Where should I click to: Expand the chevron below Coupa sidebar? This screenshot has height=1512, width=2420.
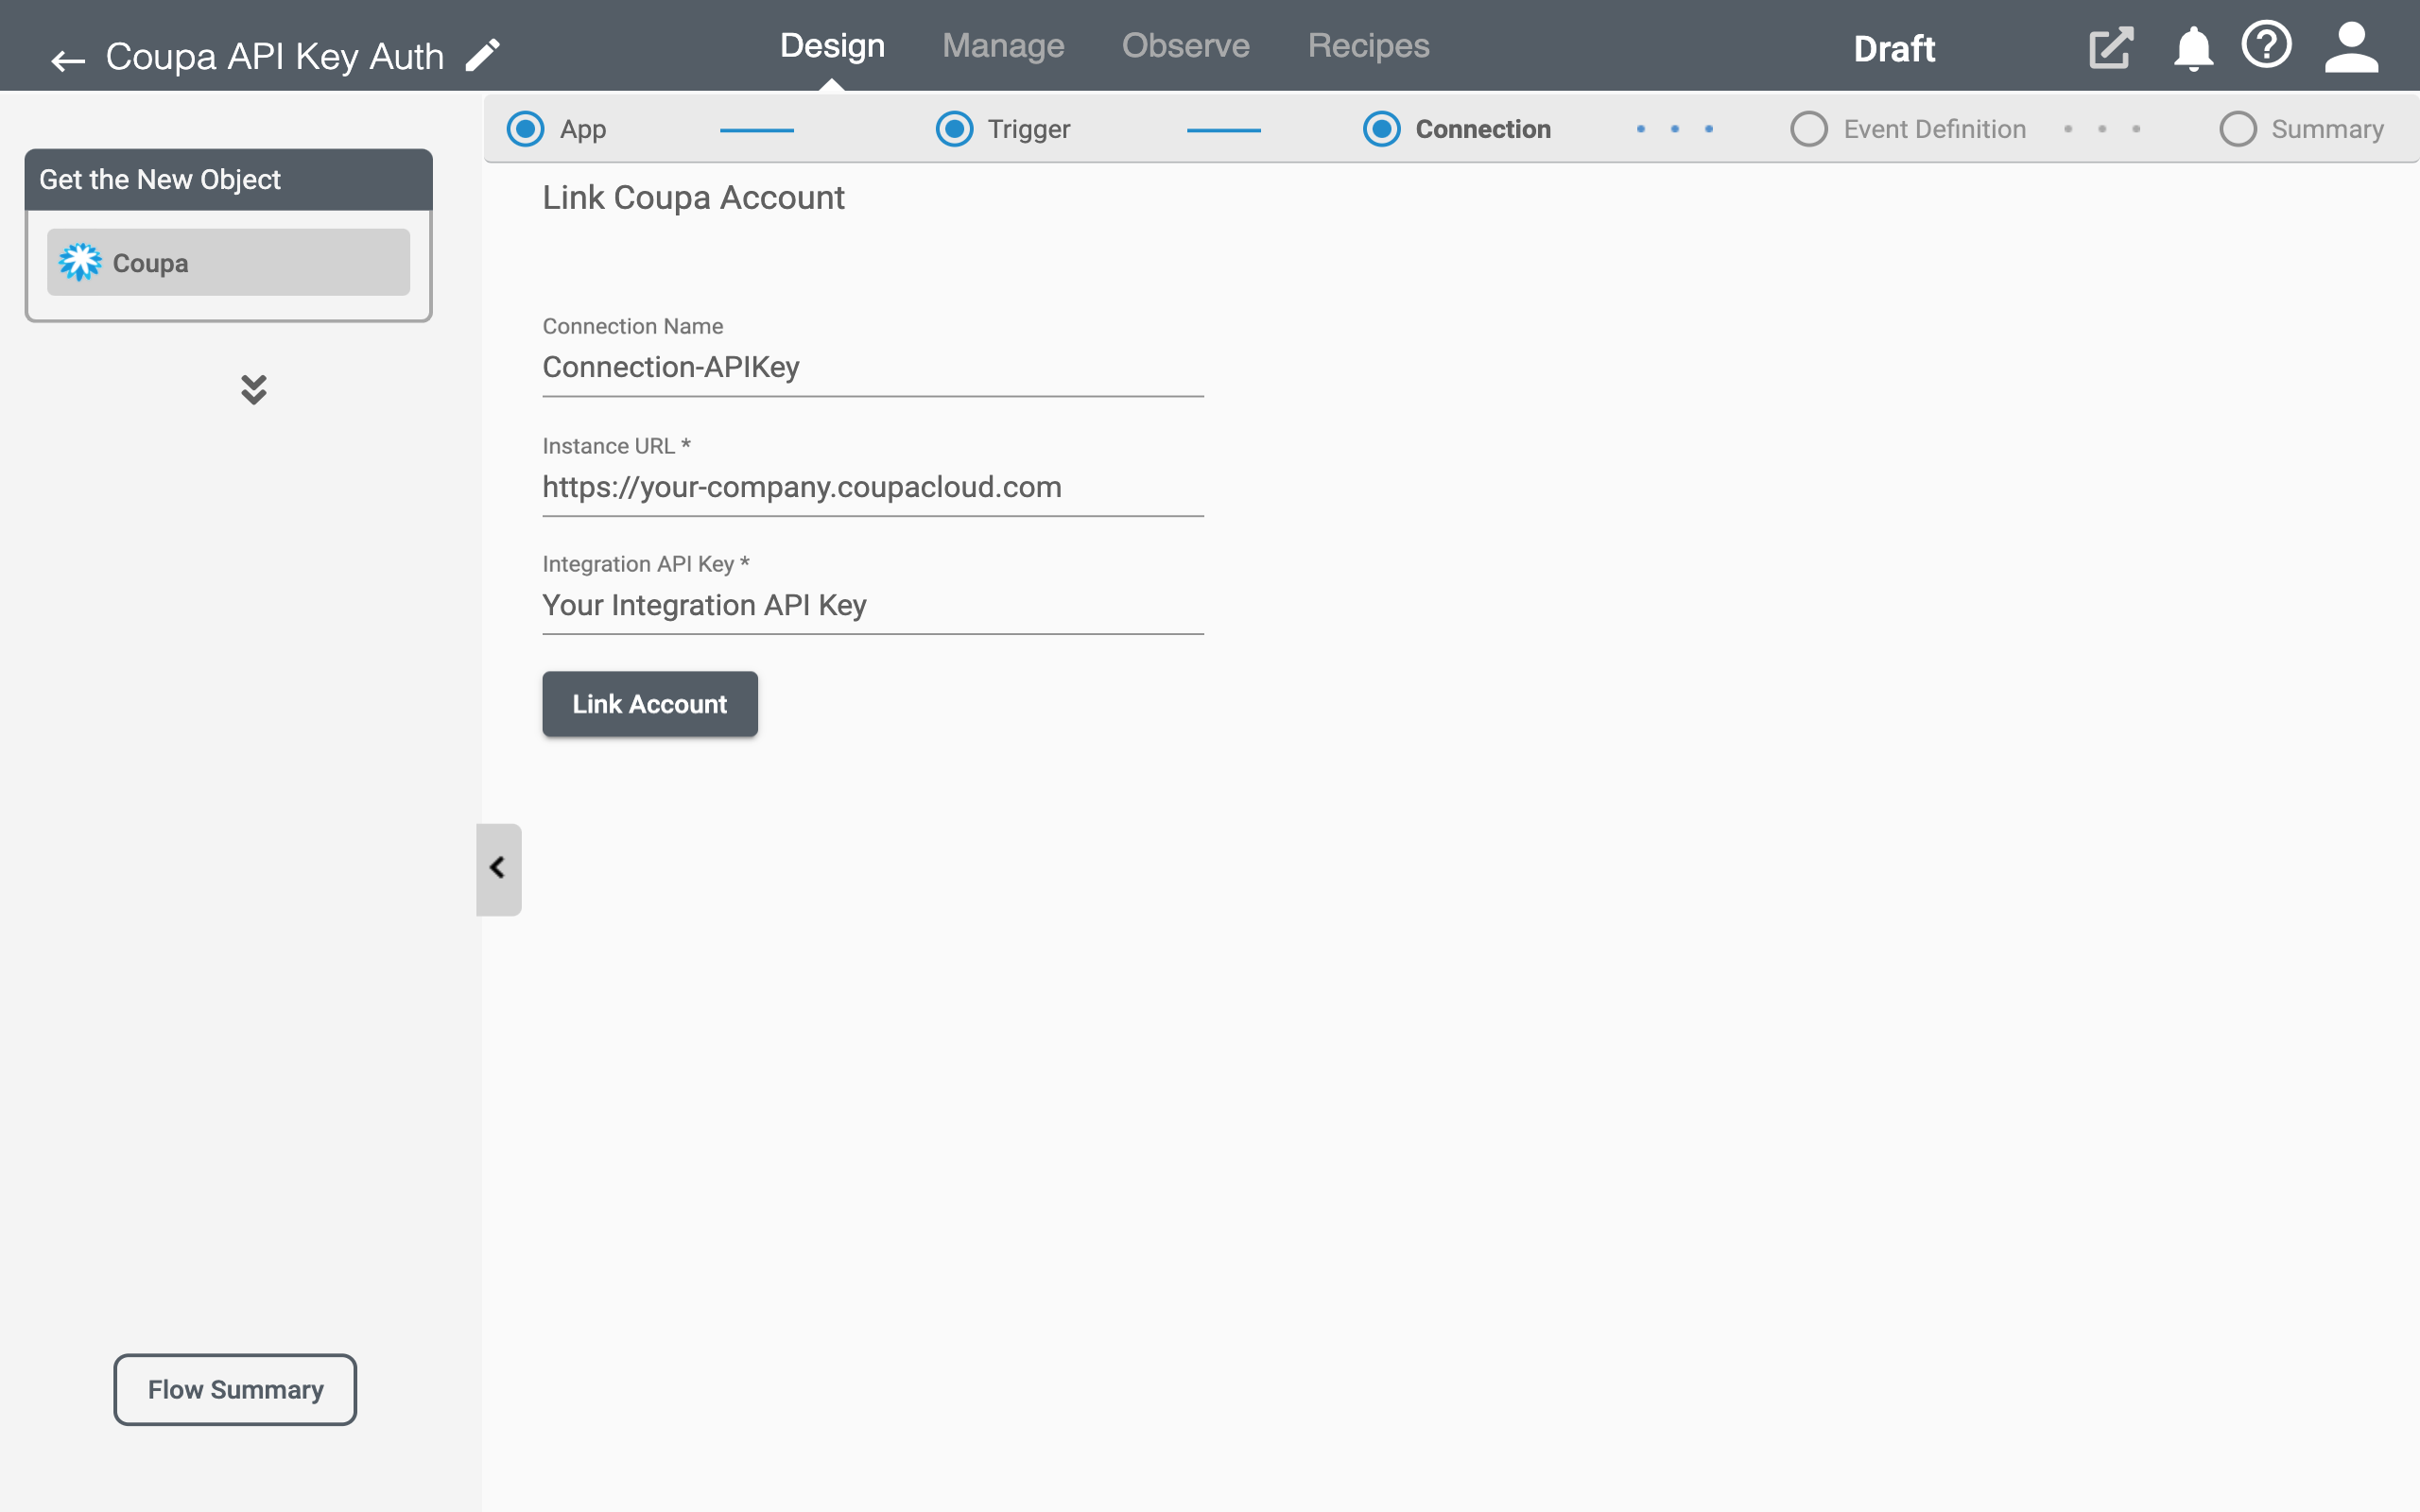[252, 388]
